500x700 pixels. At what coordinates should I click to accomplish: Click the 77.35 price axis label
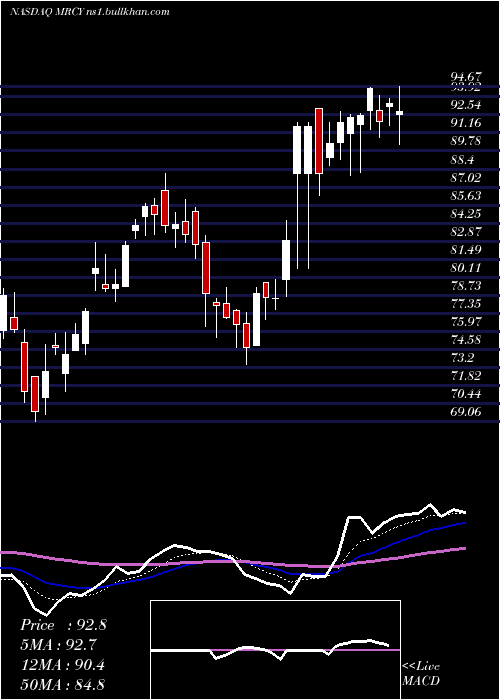coord(466,304)
